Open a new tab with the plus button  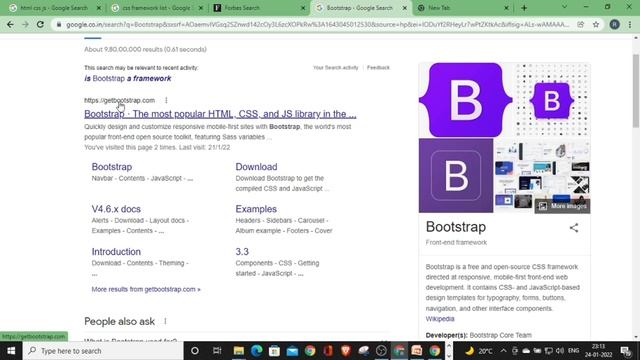(524, 8)
